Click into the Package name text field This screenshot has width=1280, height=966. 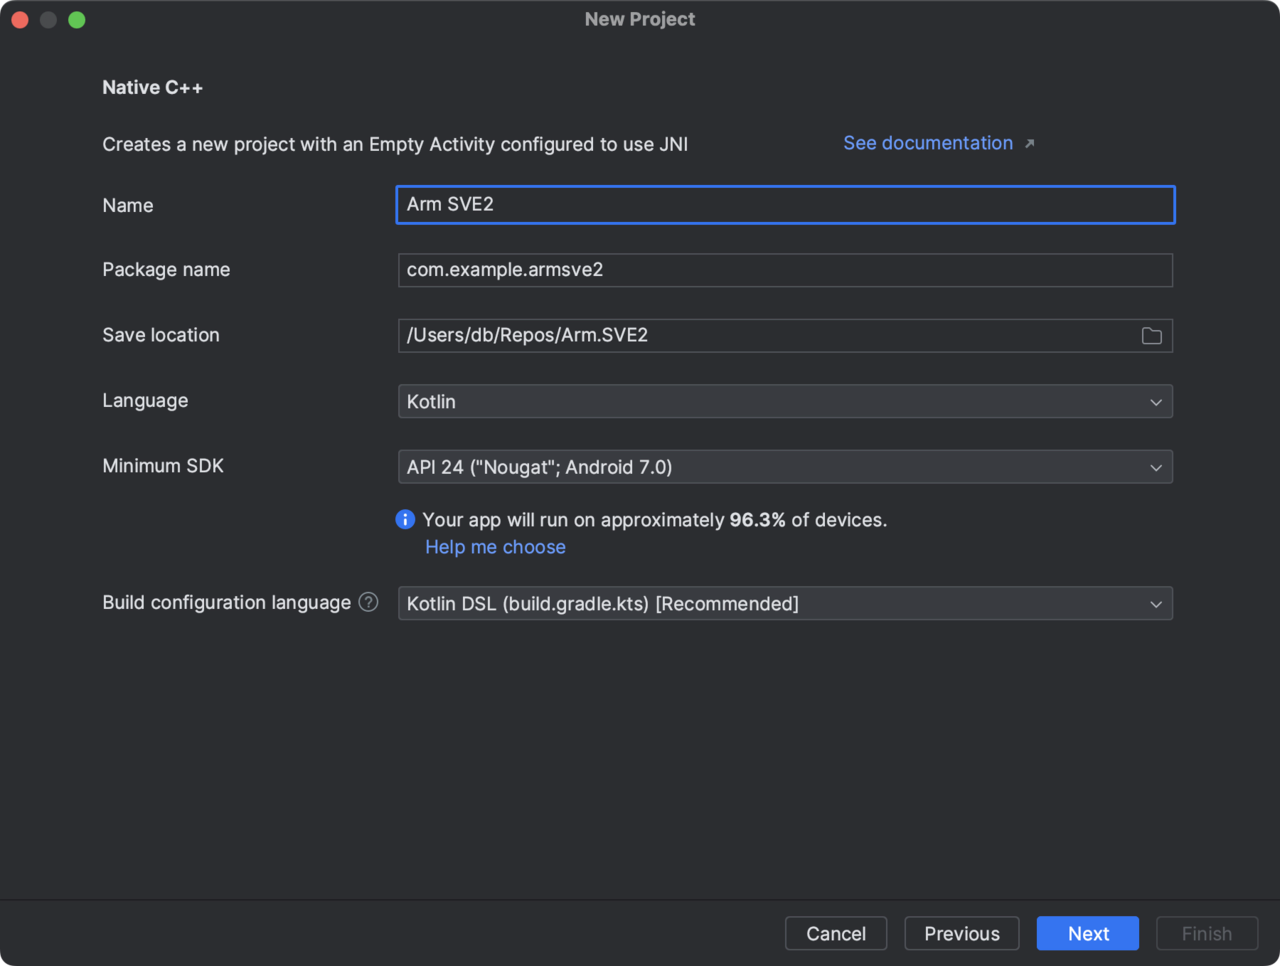tap(784, 270)
